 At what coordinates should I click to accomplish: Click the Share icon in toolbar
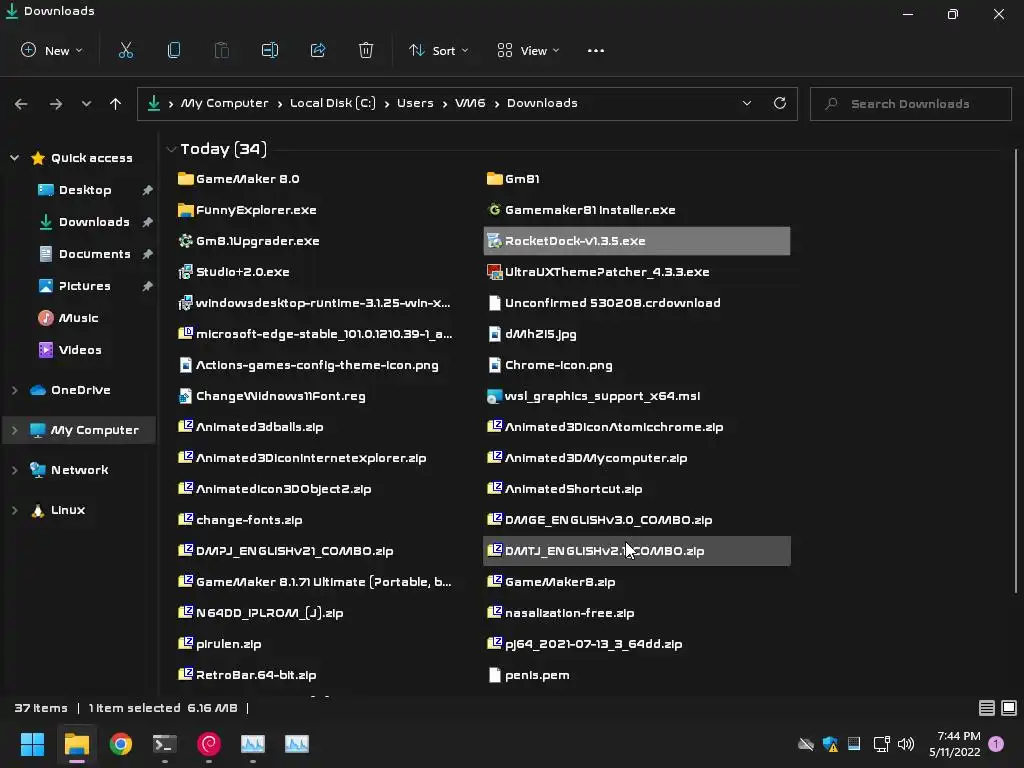click(x=318, y=50)
